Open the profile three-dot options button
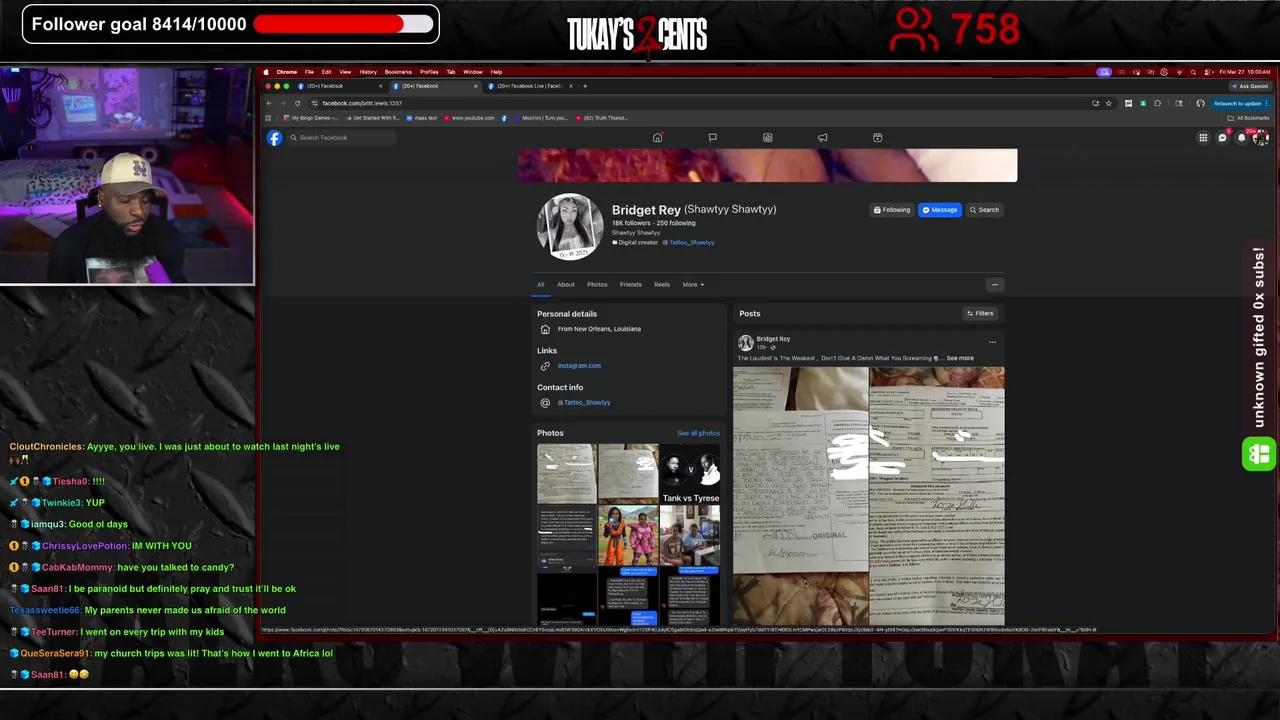Viewport: 1280px width, 720px height. click(994, 285)
